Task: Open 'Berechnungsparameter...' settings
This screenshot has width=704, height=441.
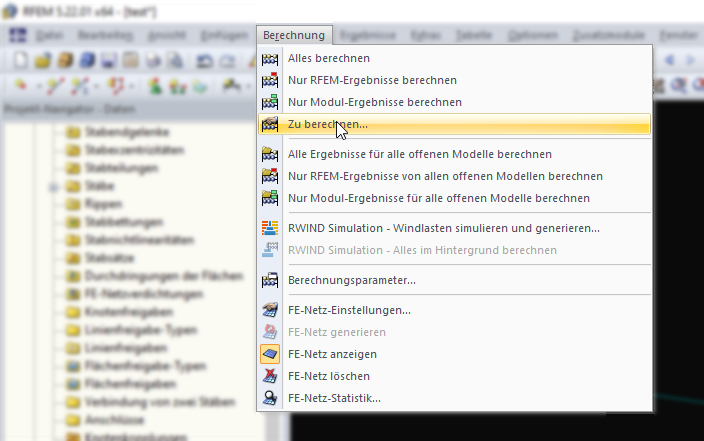Action: pyautogui.click(x=454, y=280)
